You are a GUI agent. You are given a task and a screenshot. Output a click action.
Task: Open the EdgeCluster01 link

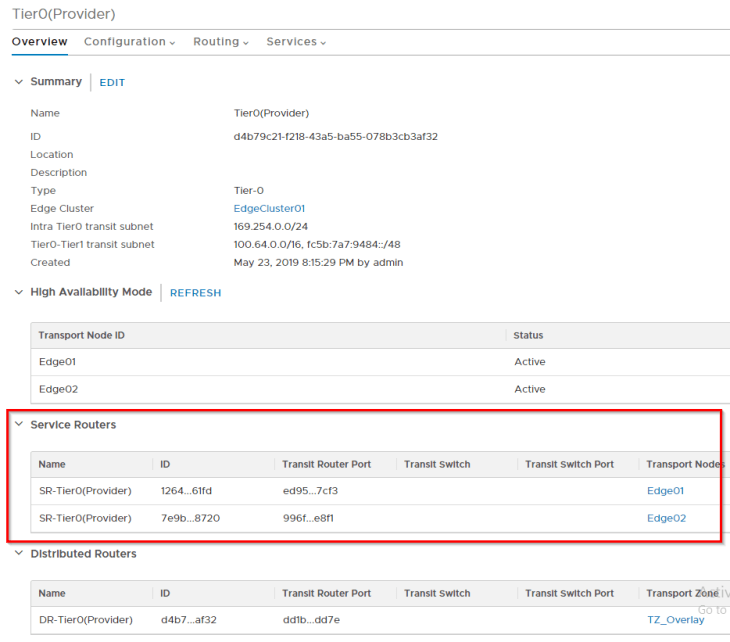(x=269, y=209)
